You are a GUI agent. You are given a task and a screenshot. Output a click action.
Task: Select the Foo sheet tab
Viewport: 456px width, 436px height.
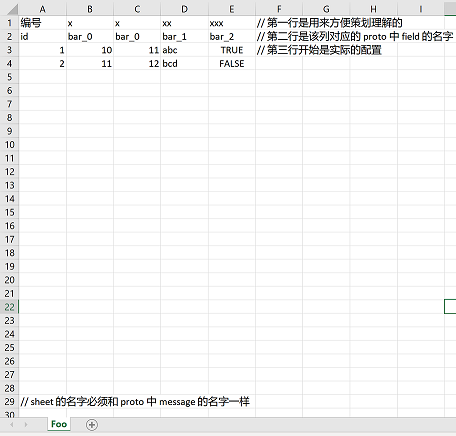point(59,424)
